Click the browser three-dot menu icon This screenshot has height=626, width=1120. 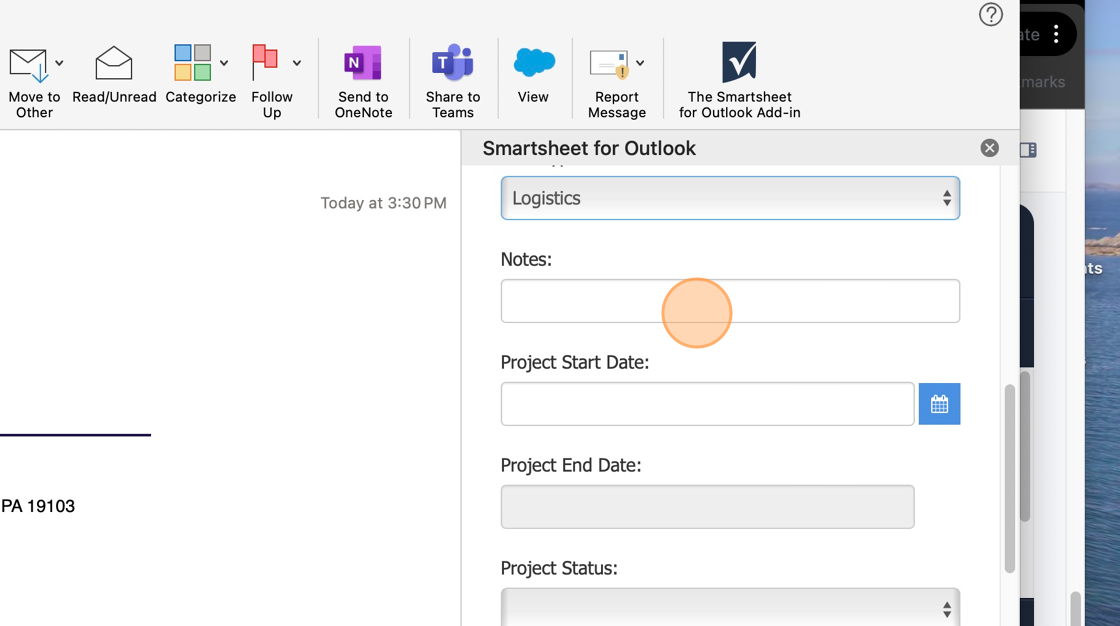[1056, 34]
